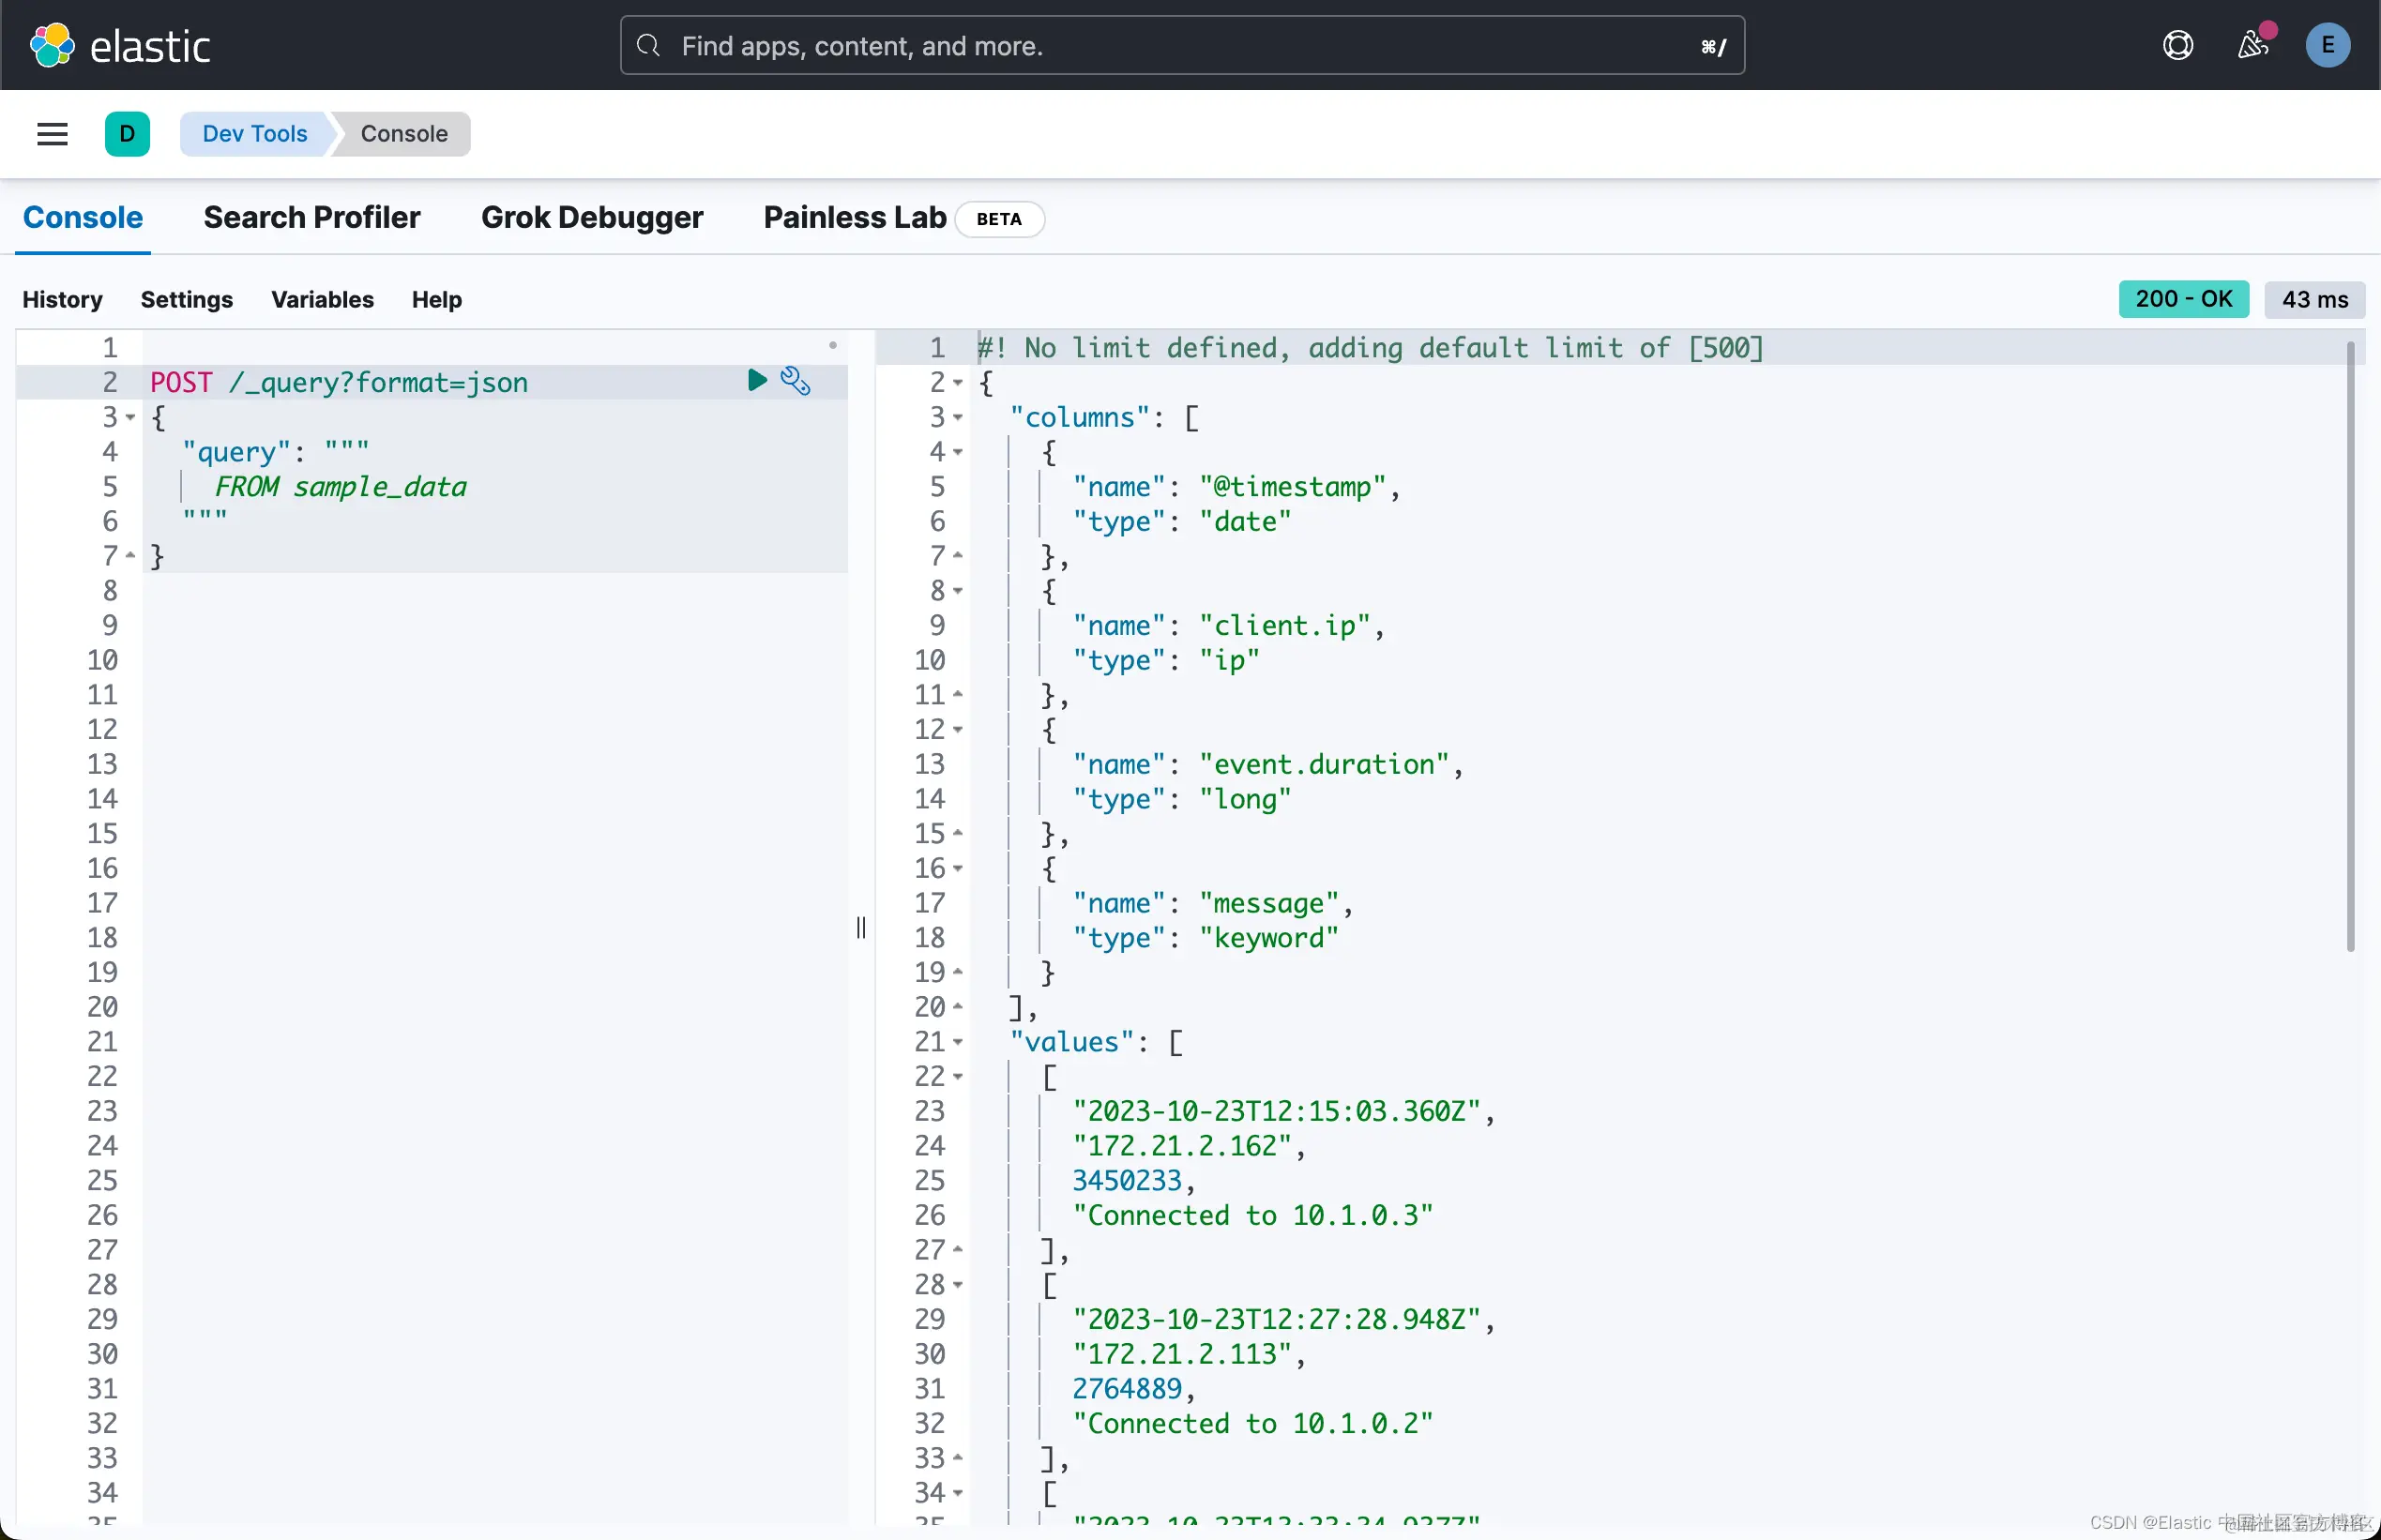
Task: Open the wrench request options icon
Action: pyautogui.click(x=795, y=381)
